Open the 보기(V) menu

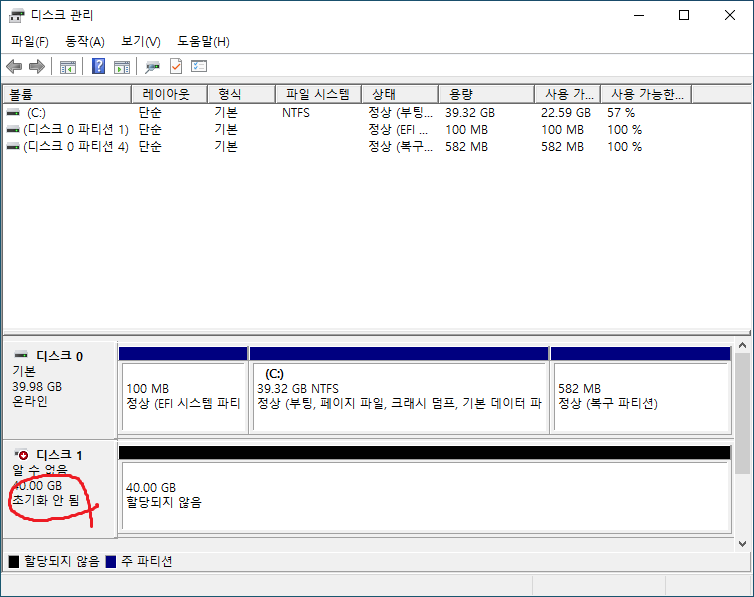[x=141, y=41]
